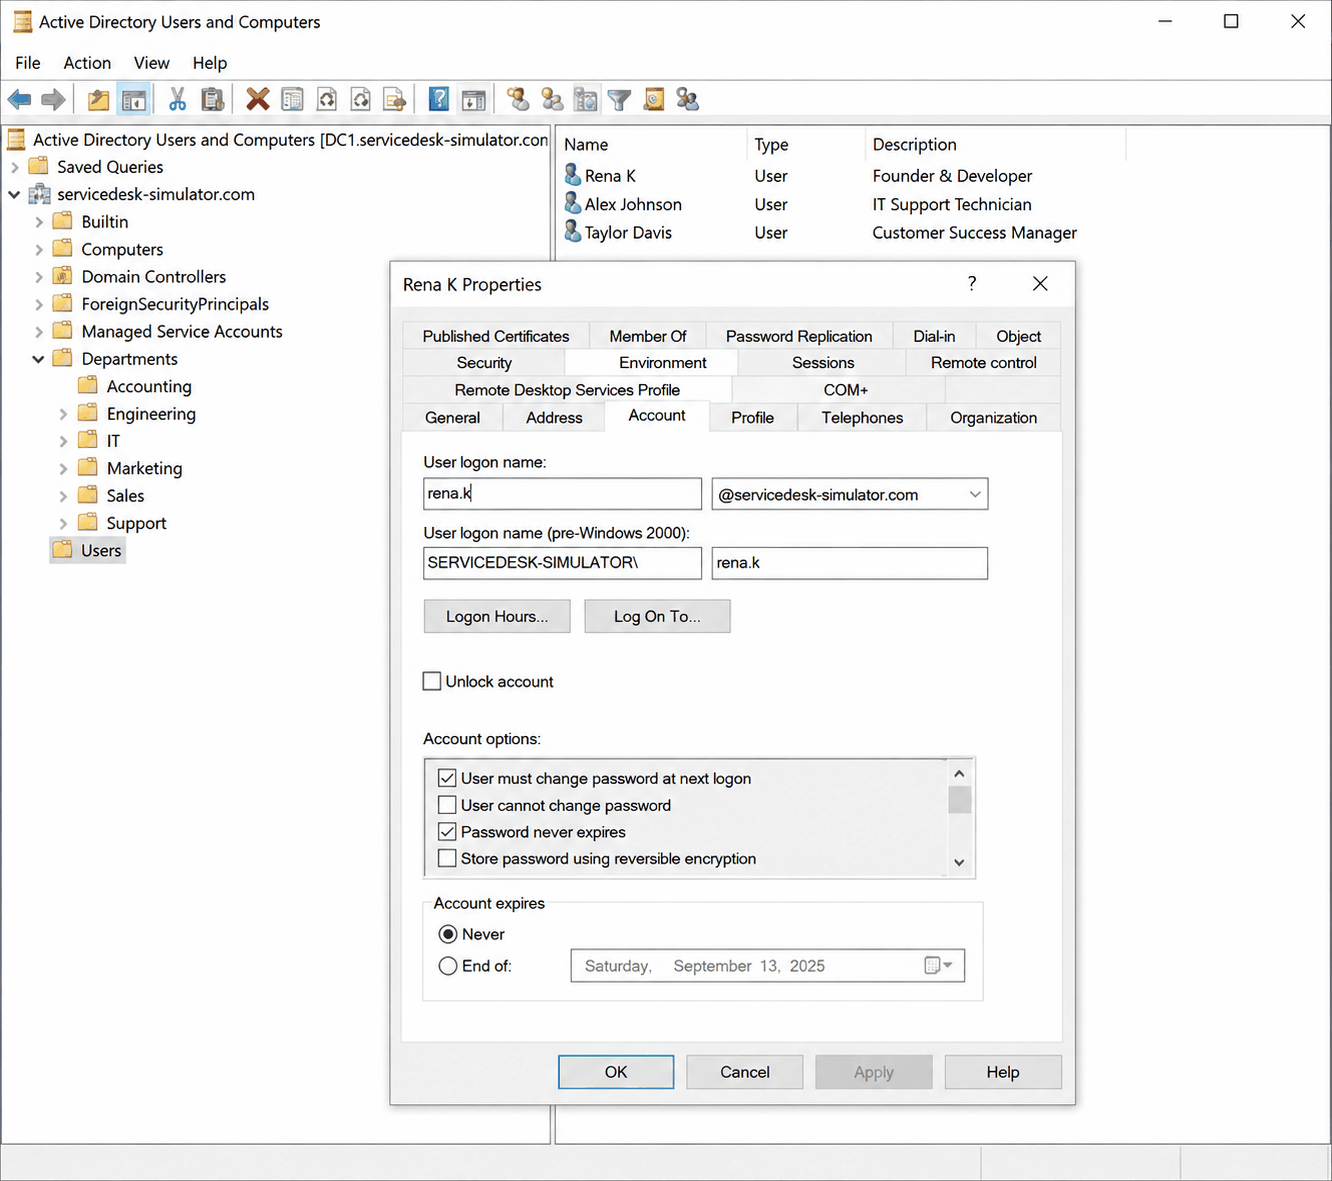Click the Back arrow in the toolbar
The width and height of the screenshot is (1332, 1181).
20,99
